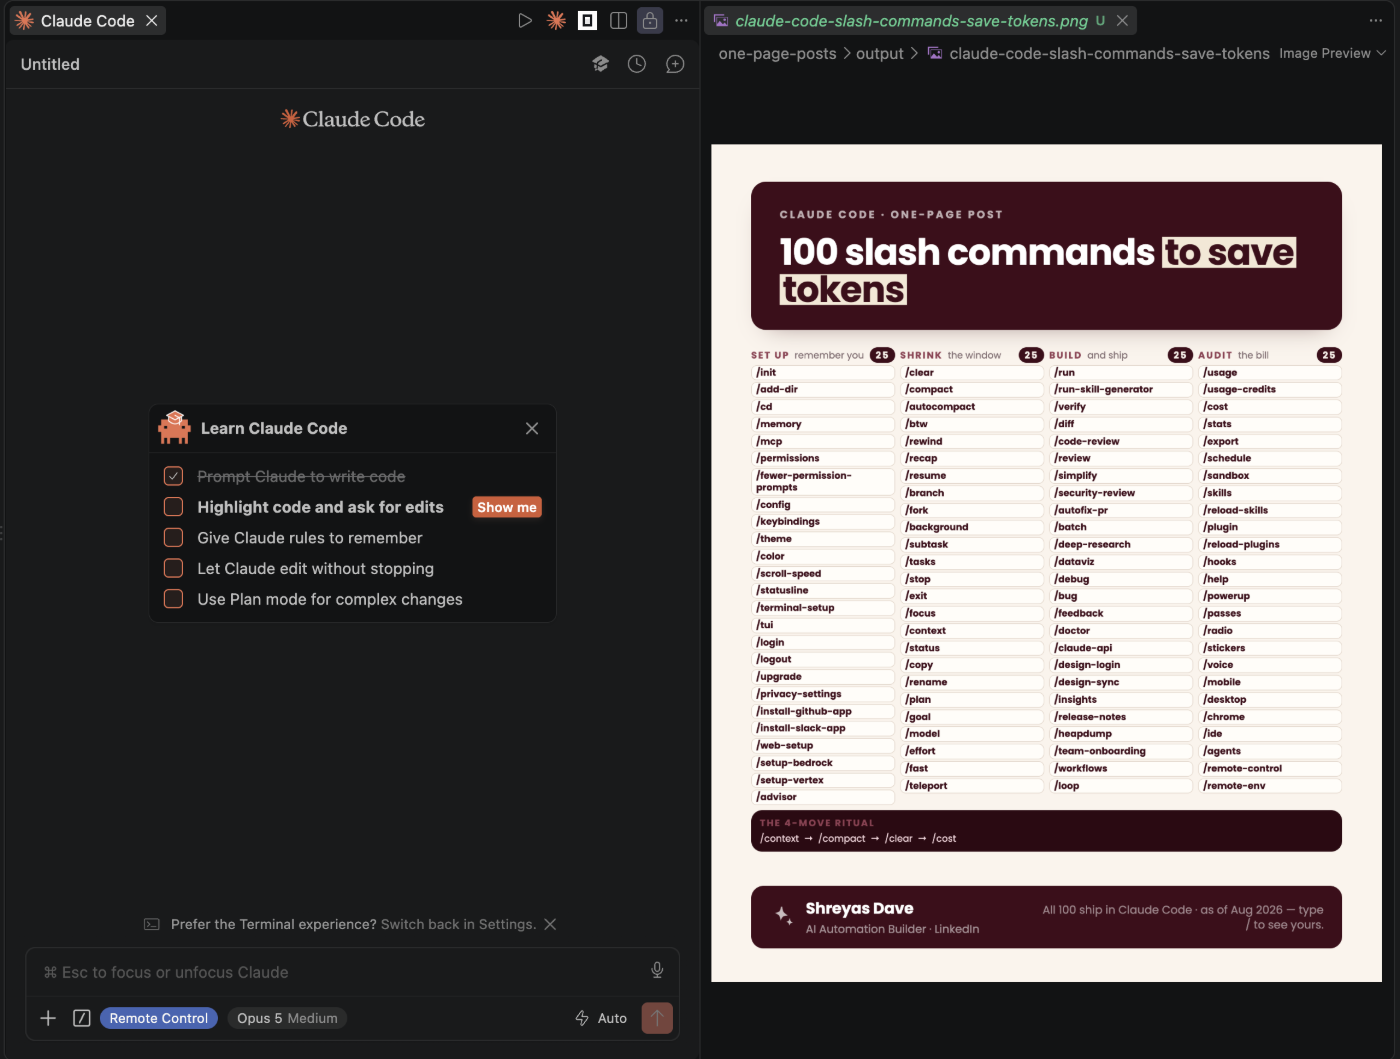Open the Auto permission mode selector
Viewport: 1400px width, 1059px height.
601,1018
